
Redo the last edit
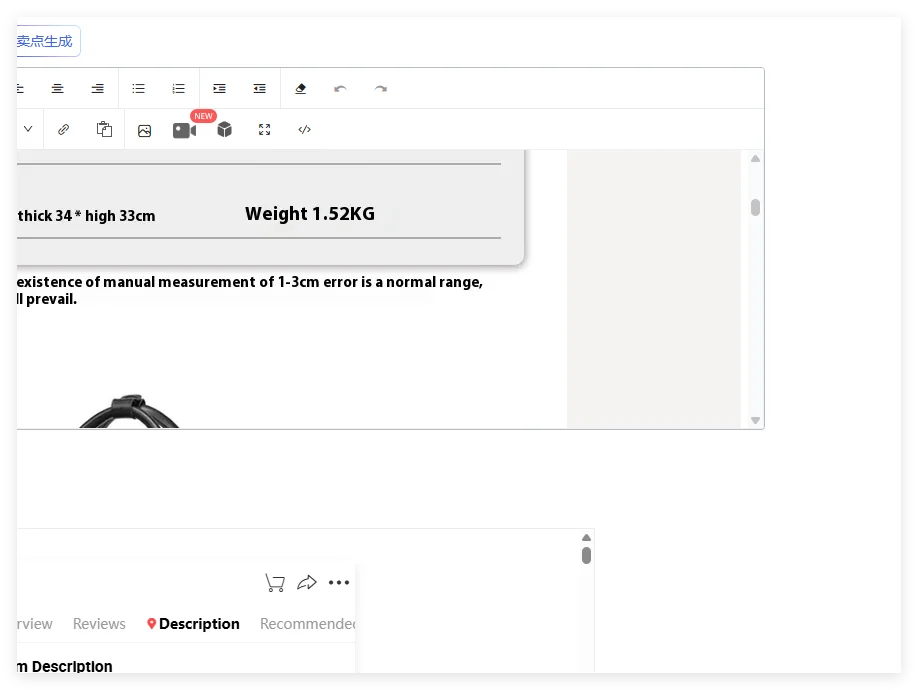[x=381, y=89]
